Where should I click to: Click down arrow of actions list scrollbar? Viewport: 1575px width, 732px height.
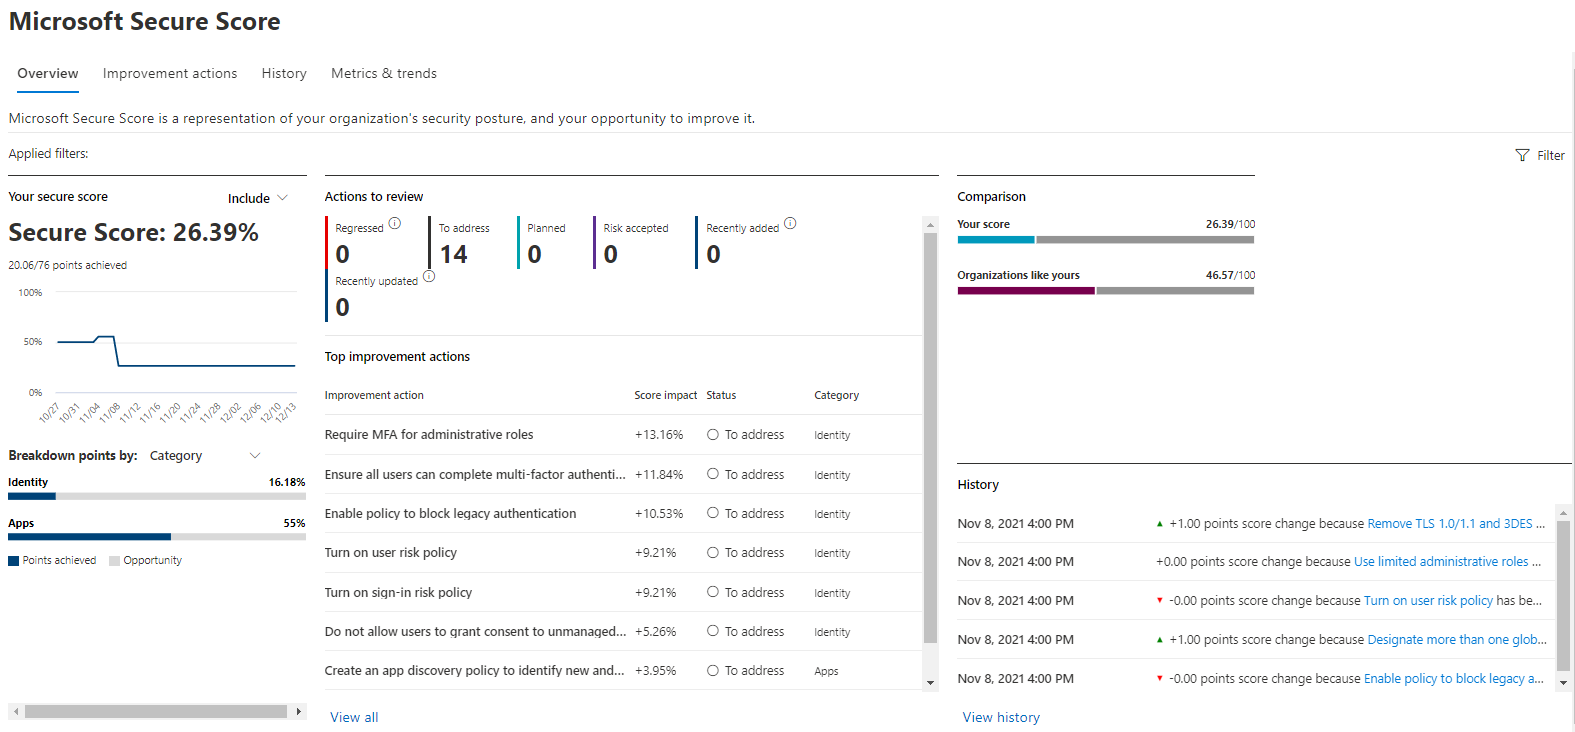[x=930, y=683]
